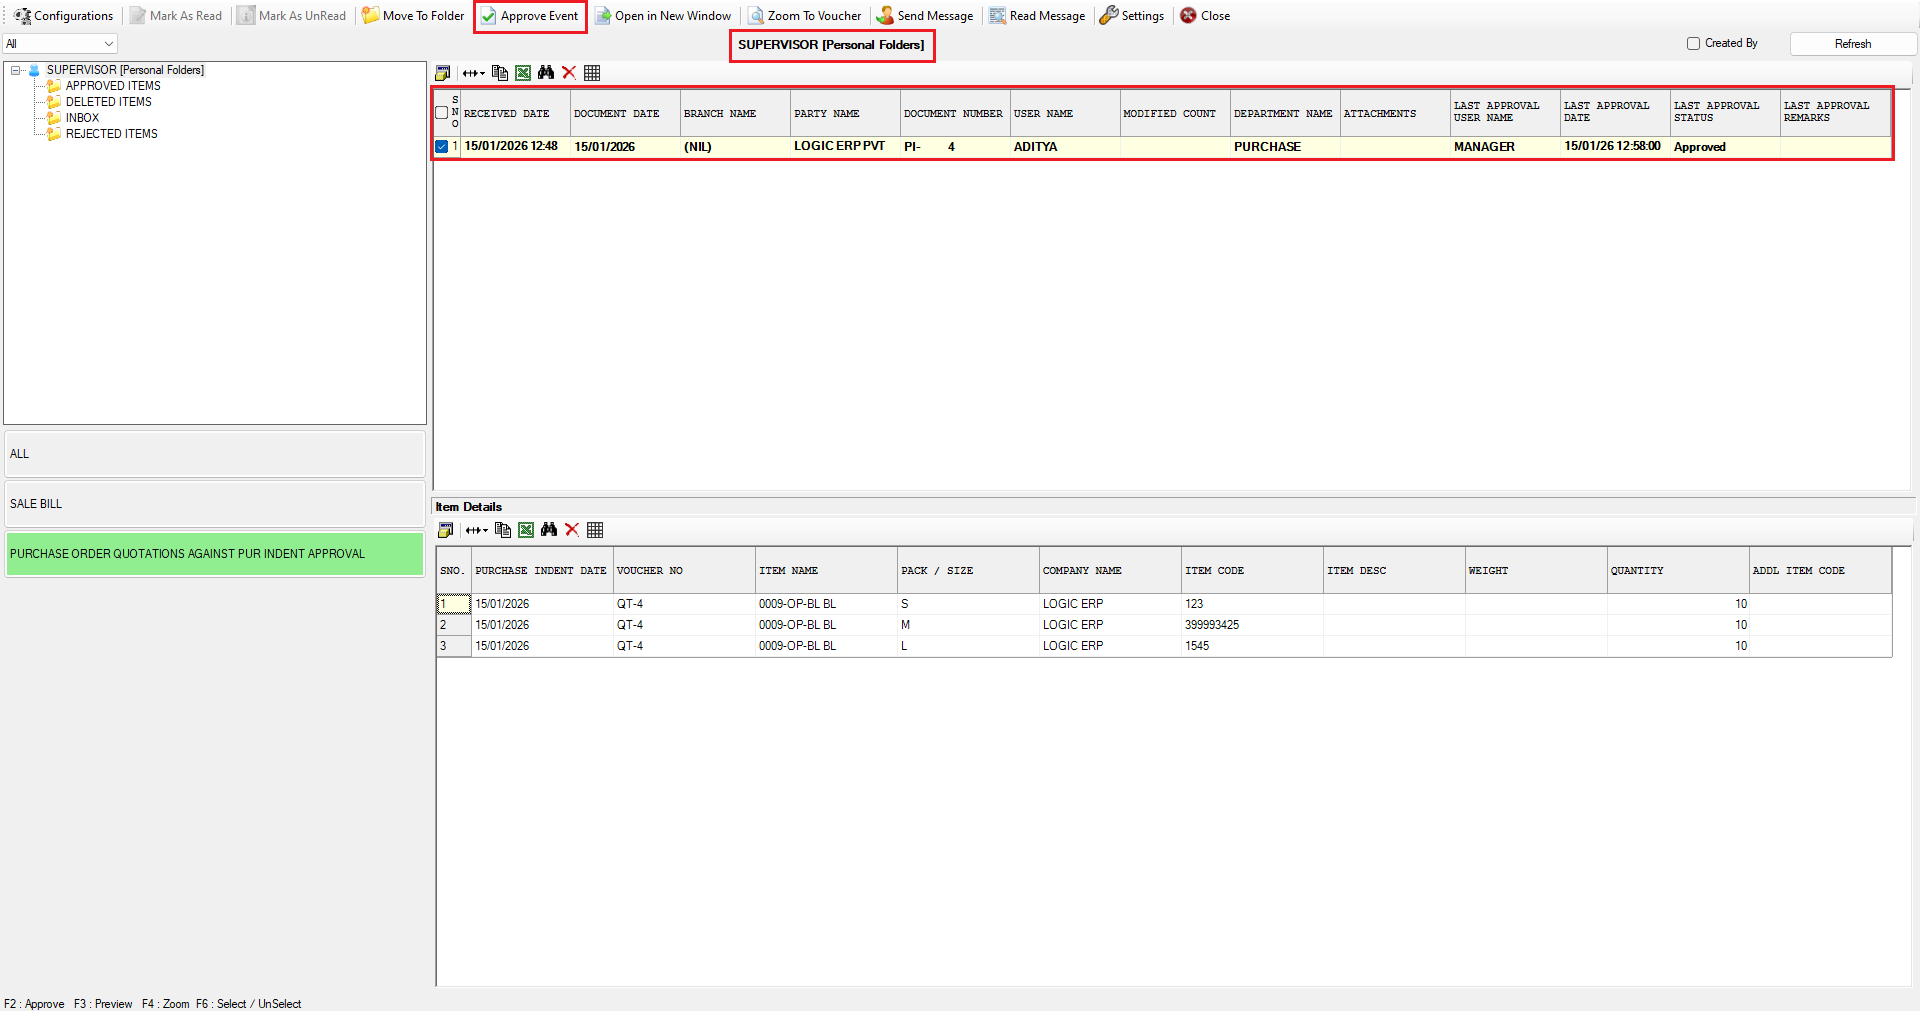Select the SALE BILL category tab

pyautogui.click(x=215, y=504)
